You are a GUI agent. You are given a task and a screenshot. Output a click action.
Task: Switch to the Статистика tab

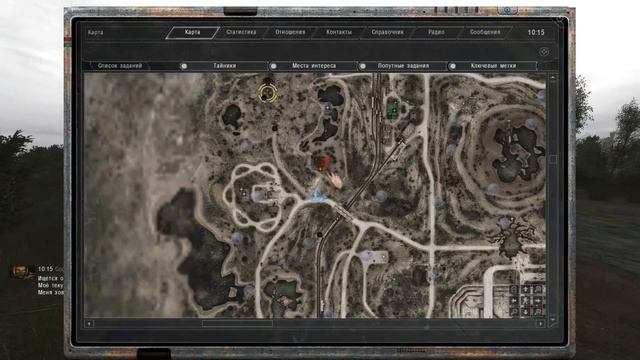(x=241, y=32)
